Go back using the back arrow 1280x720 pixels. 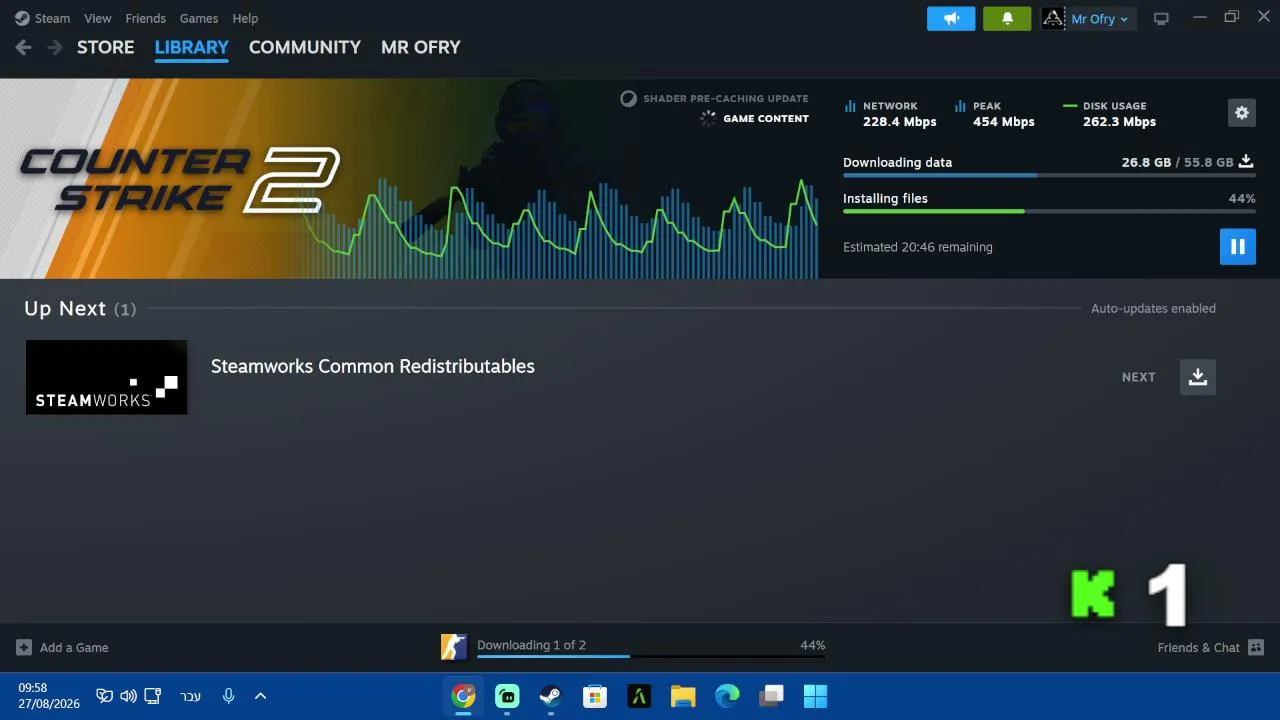coord(23,47)
